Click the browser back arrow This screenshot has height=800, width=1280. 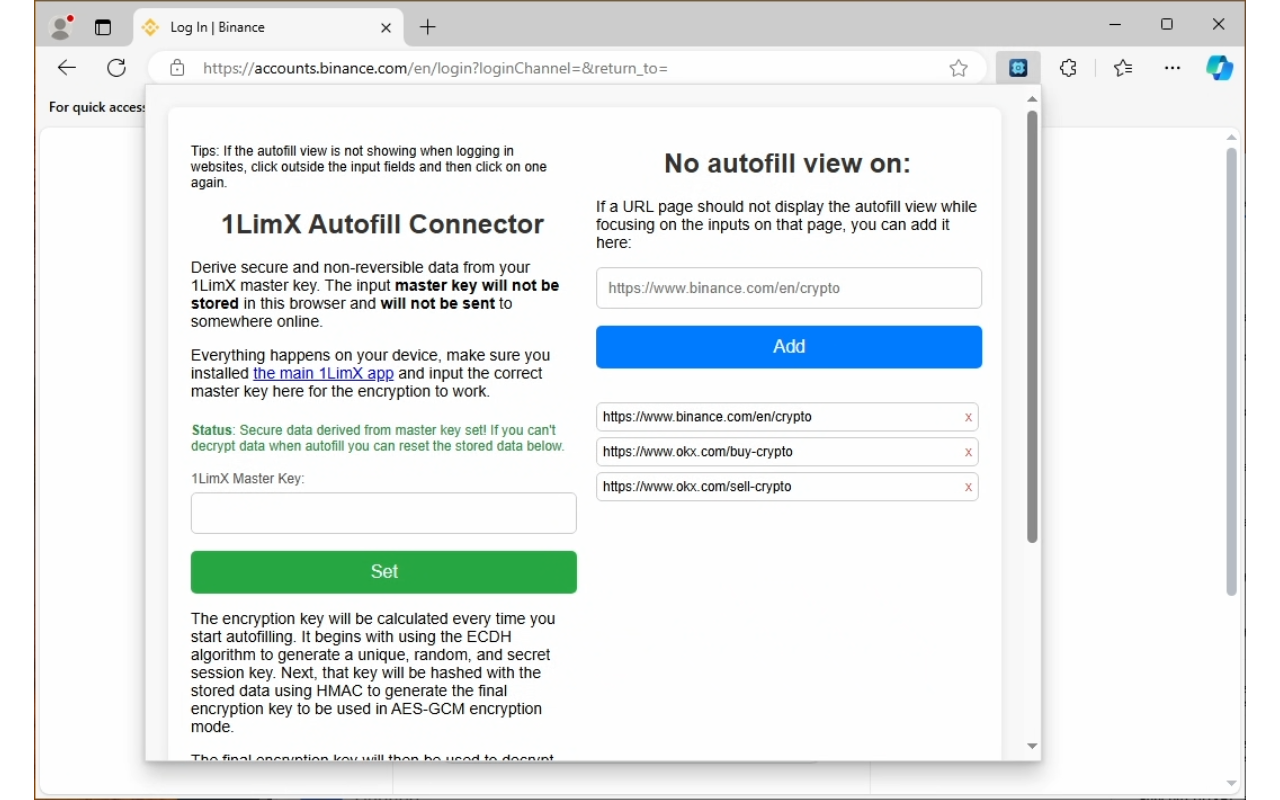66,68
